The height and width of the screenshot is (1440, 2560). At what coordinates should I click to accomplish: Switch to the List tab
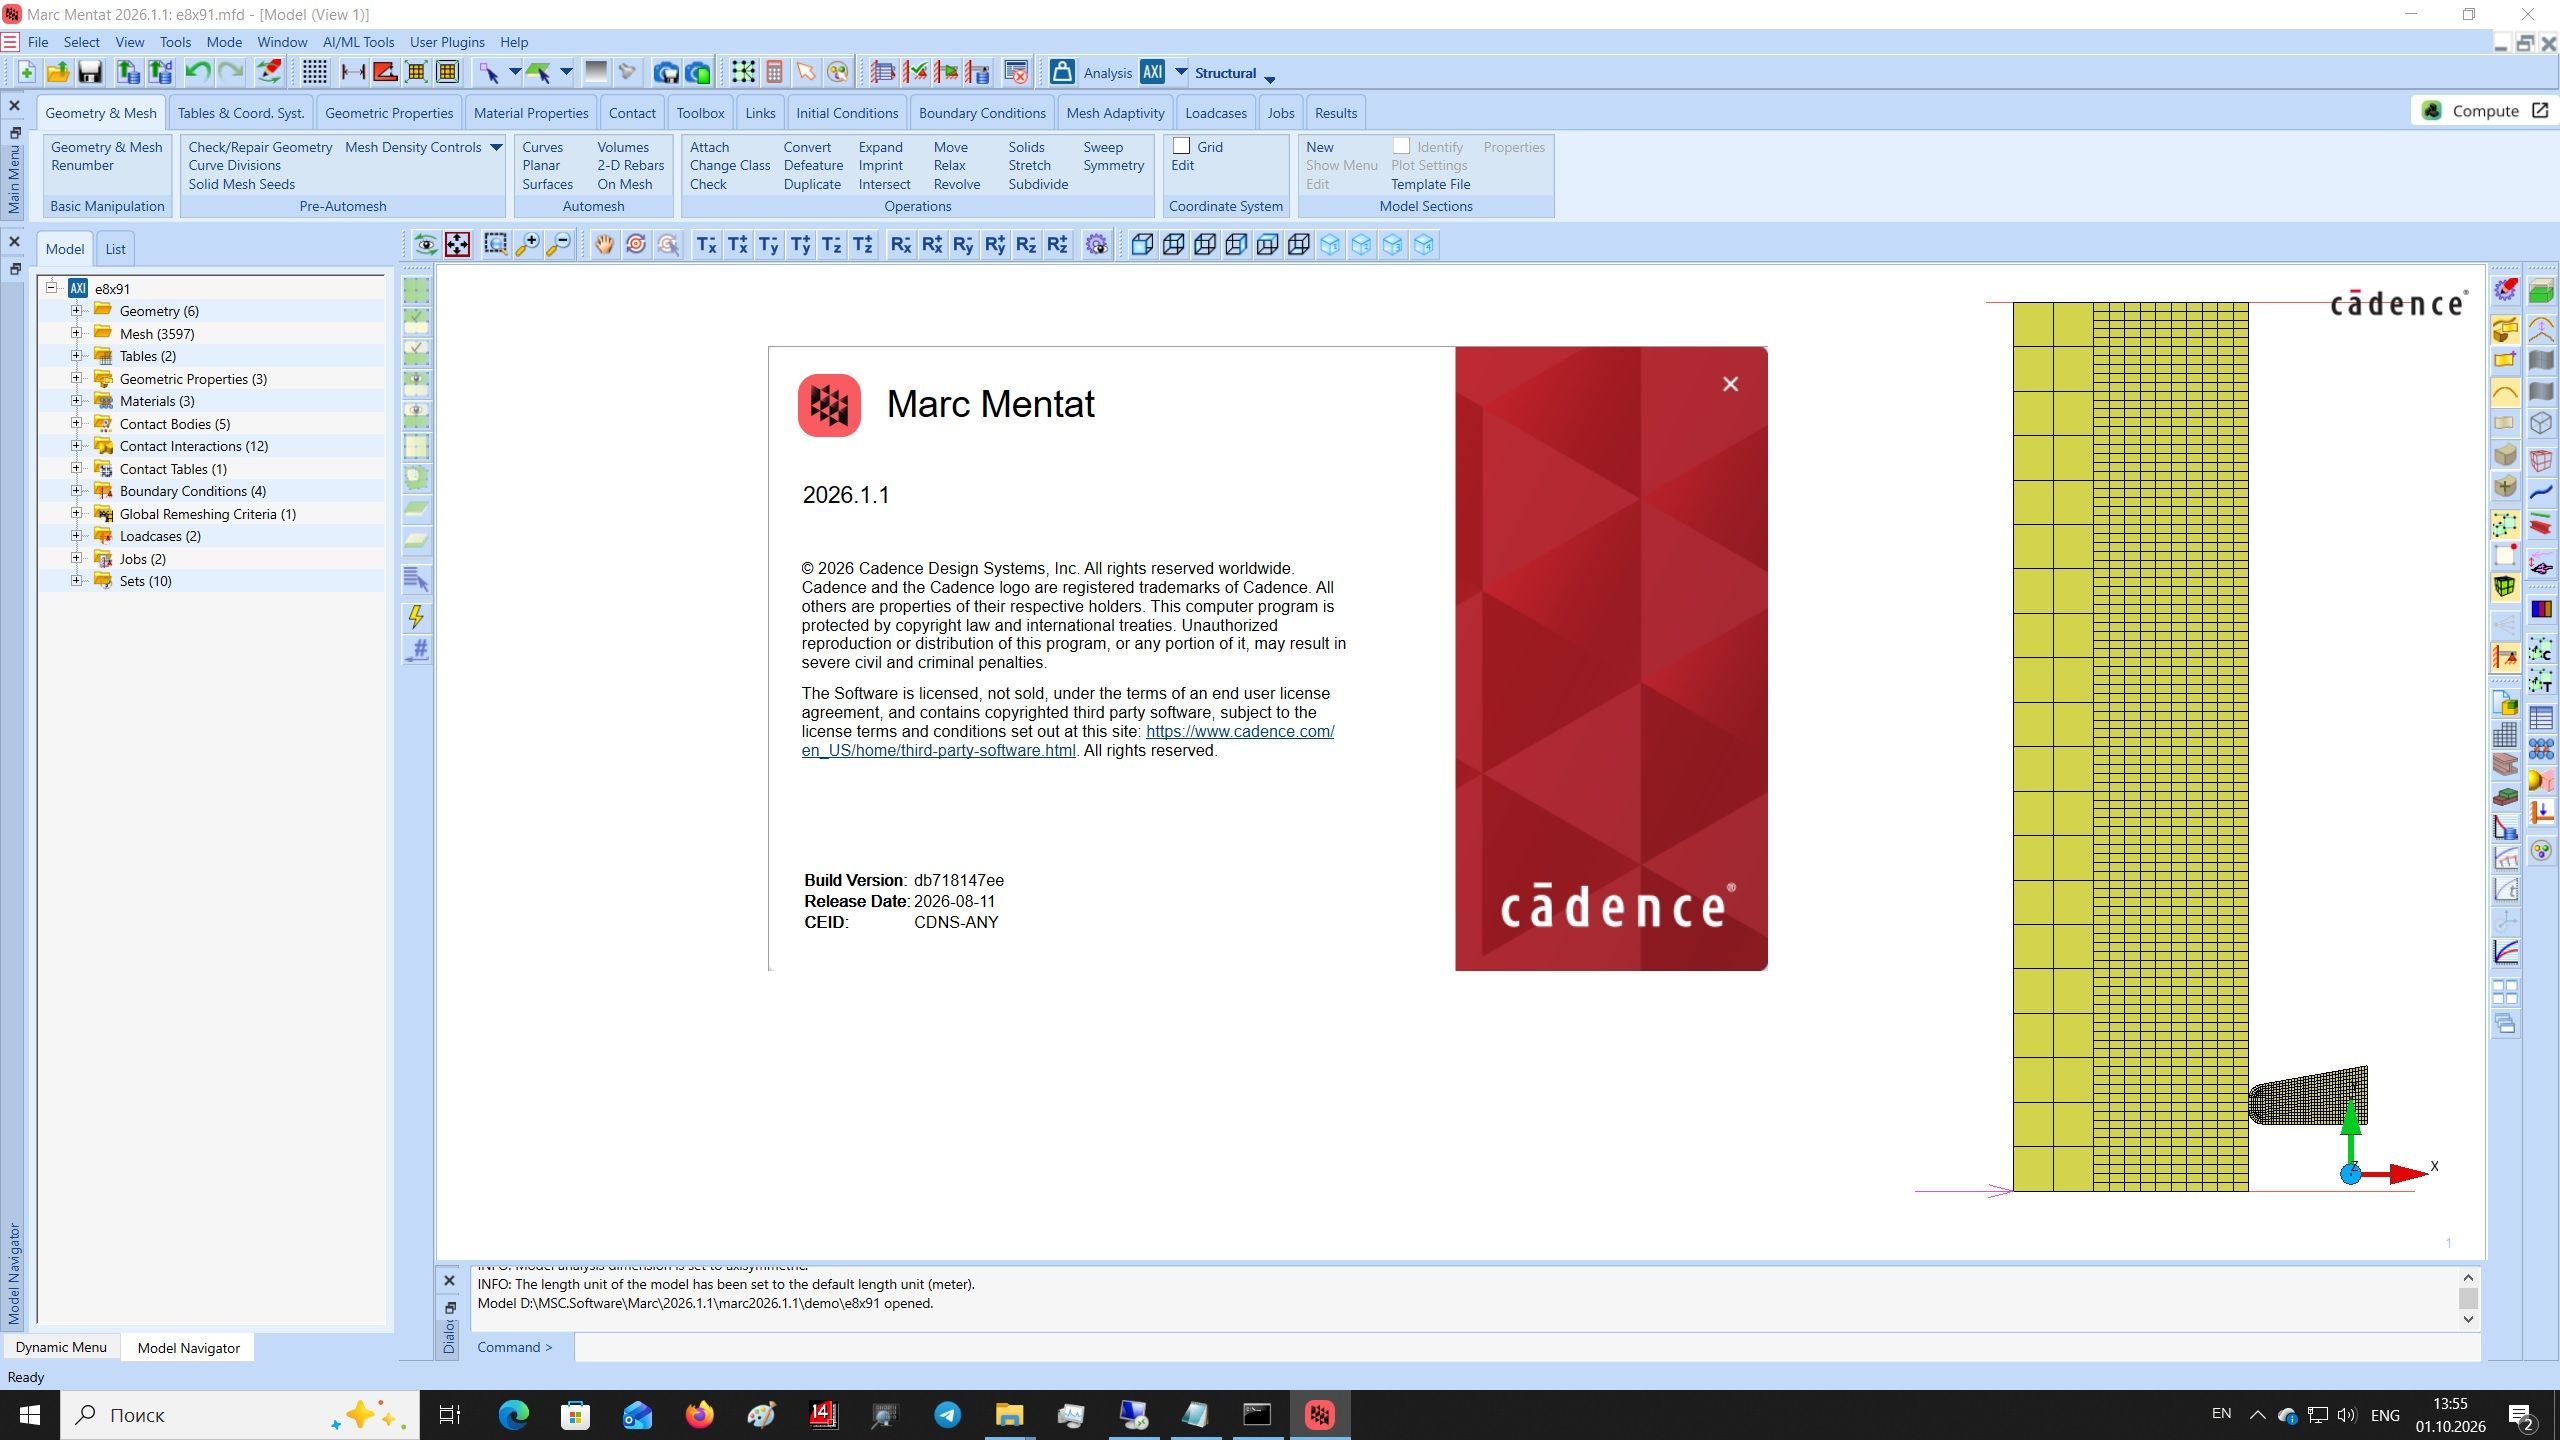(x=116, y=249)
